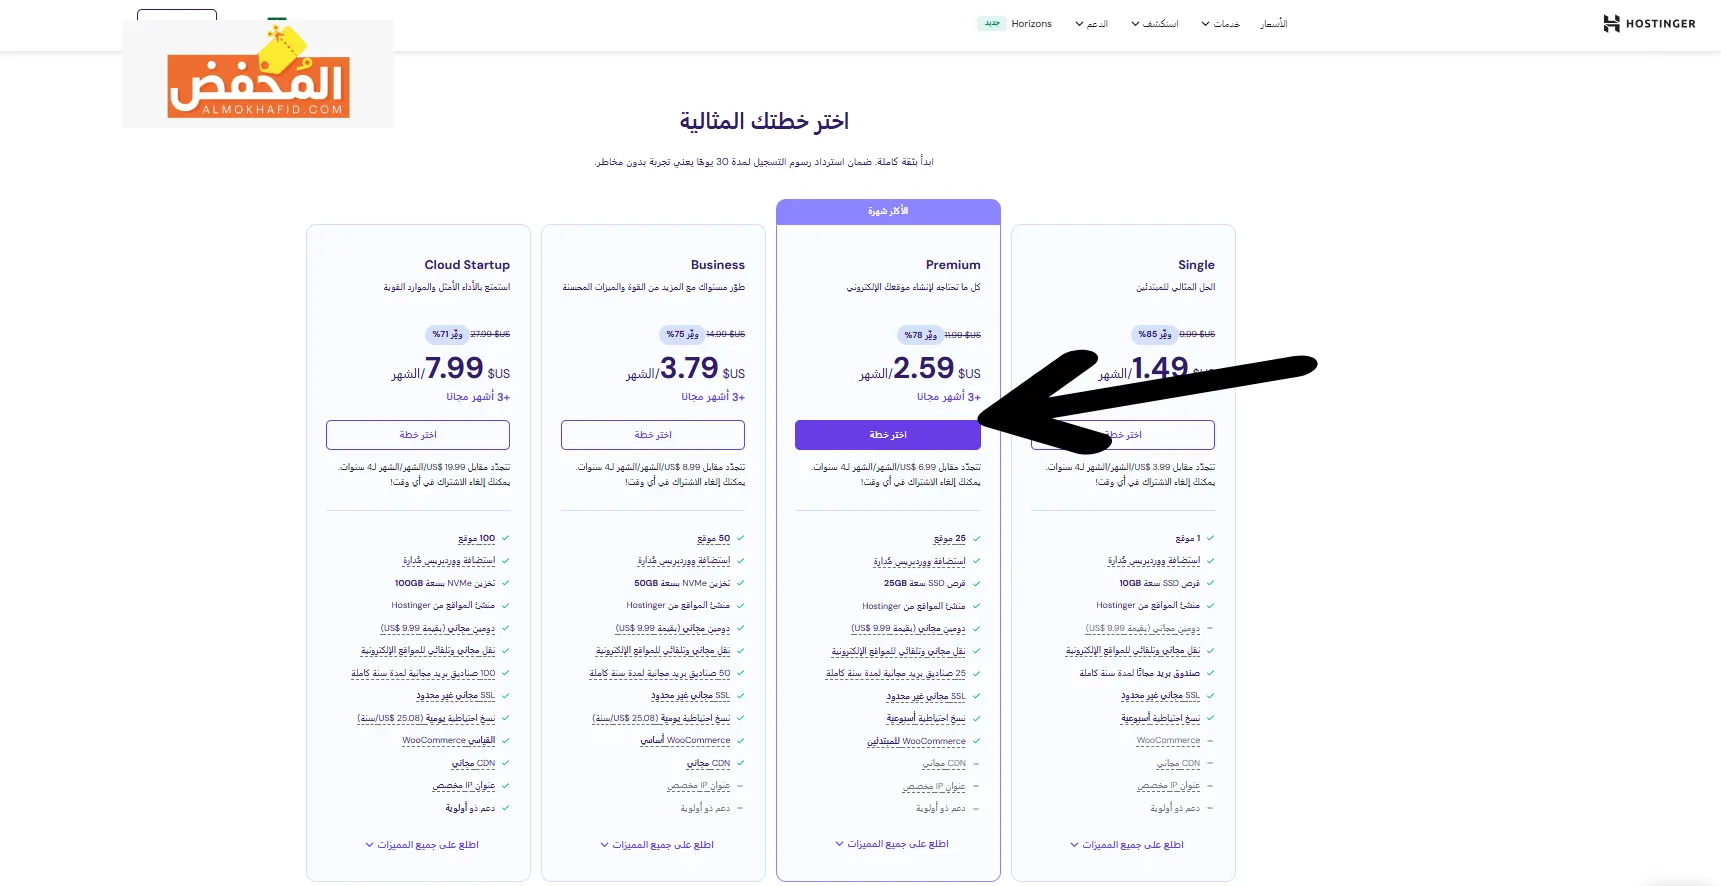The width and height of the screenshot is (1721, 886).
Task: Open the Horizons menu item
Action: click(1031, 24)
